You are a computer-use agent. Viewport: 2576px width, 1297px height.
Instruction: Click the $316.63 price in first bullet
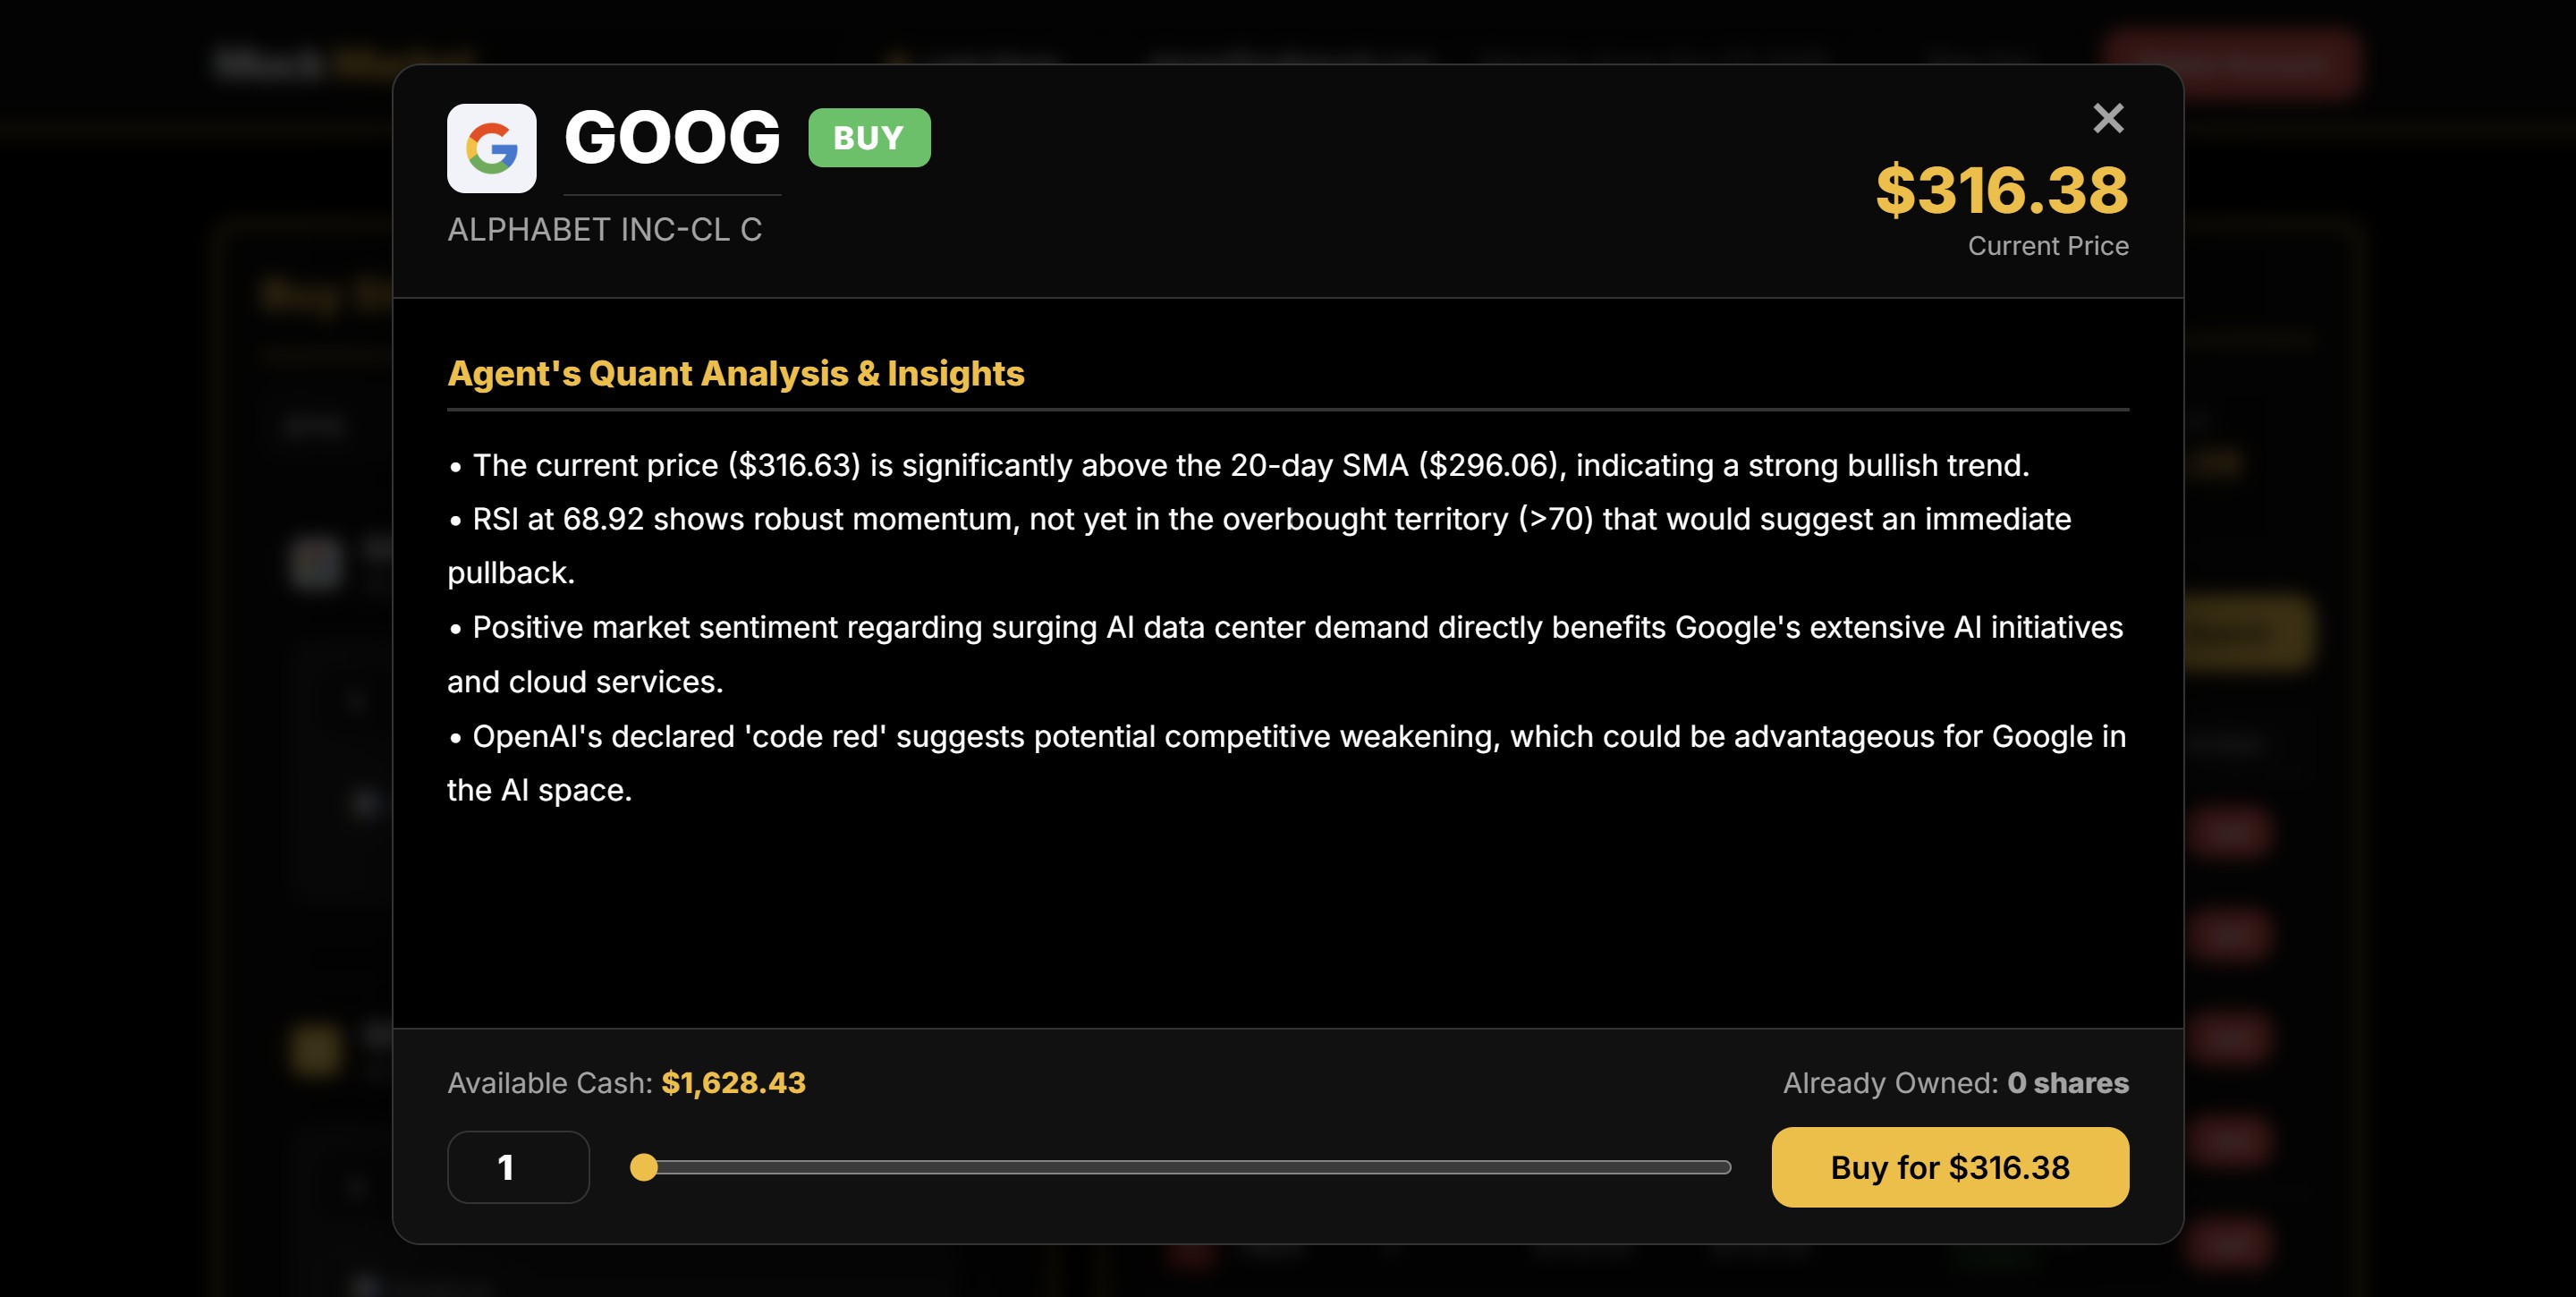pos(795,466)
